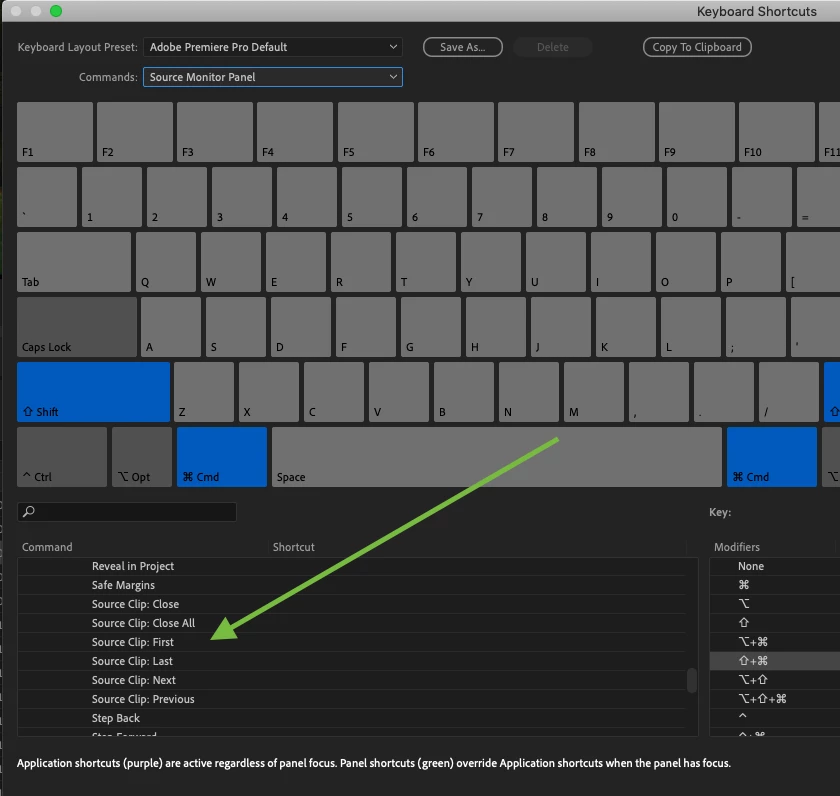
Task: Select the number 7 key
Action: (x=502, y=197)
